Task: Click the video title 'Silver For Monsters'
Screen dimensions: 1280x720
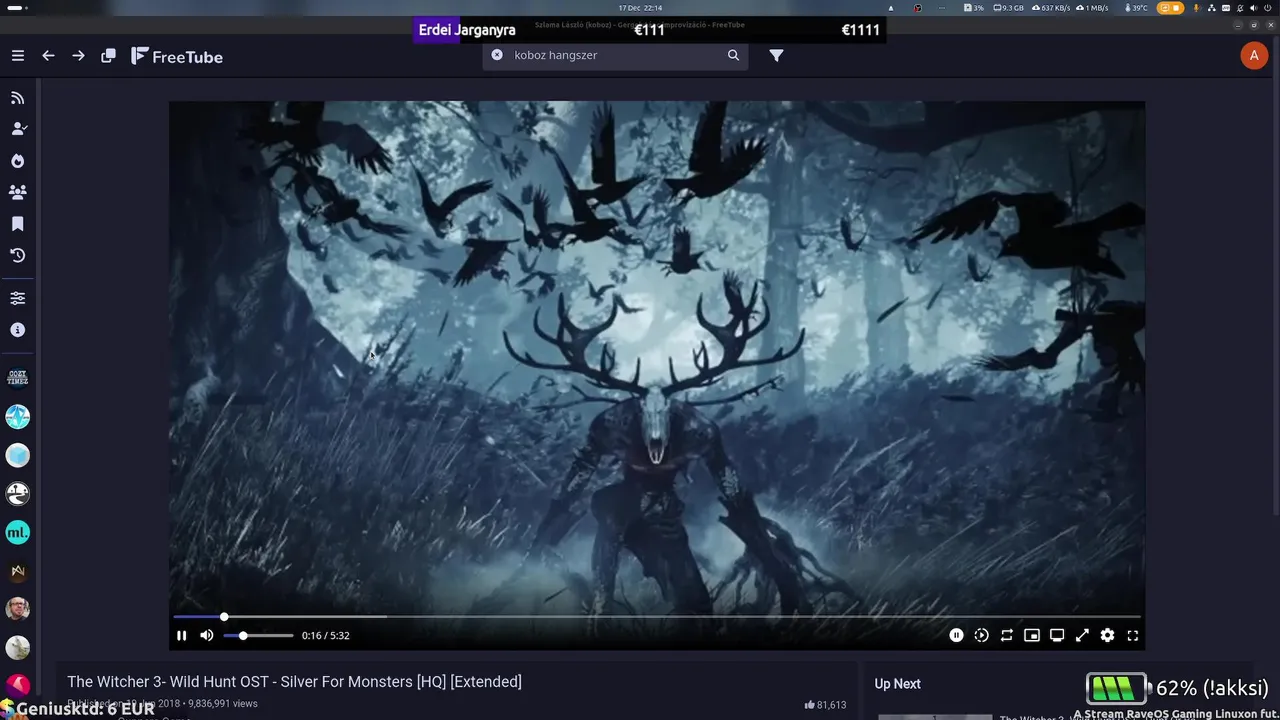Action: [294, 681]
